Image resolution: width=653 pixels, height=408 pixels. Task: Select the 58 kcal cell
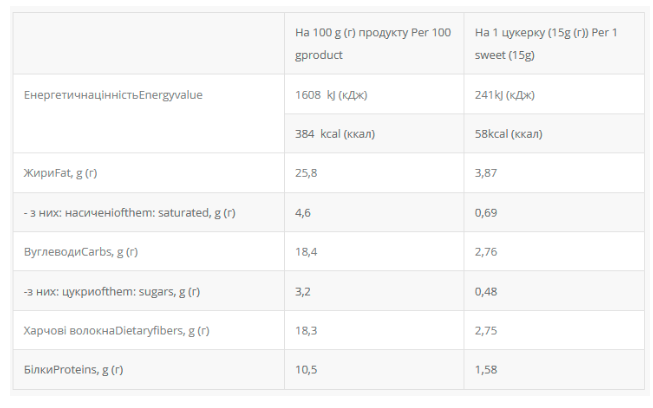508,133
